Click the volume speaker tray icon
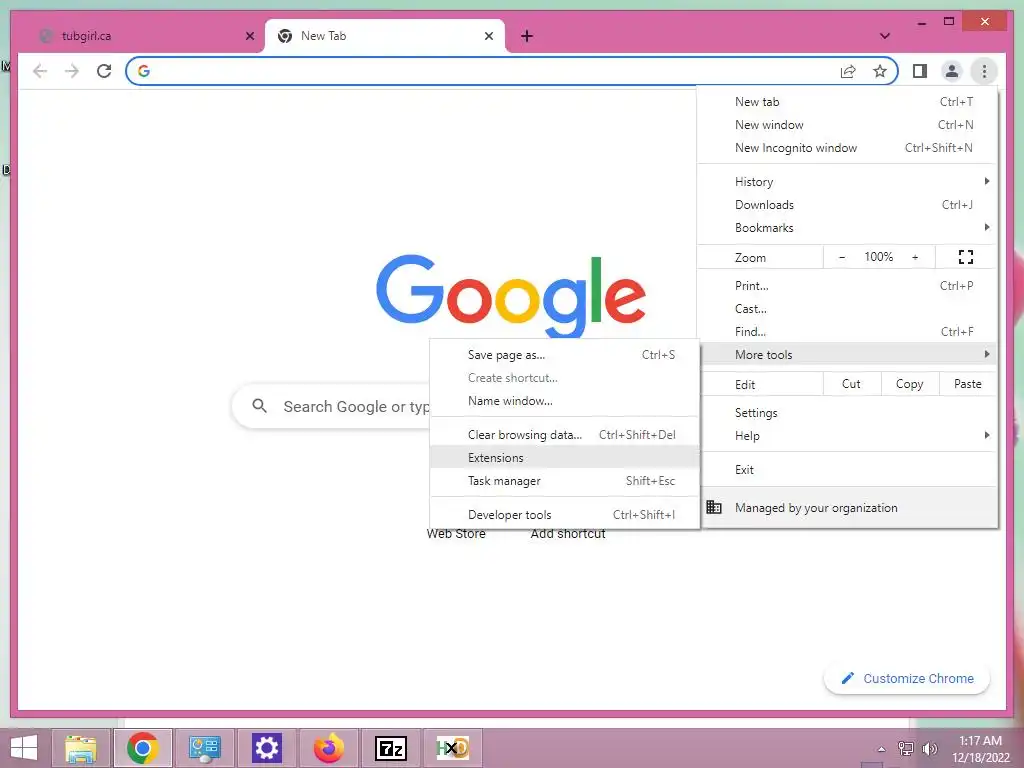This screenshot has height=768, width=1024. pyautogui.click(x=929, y=748)
